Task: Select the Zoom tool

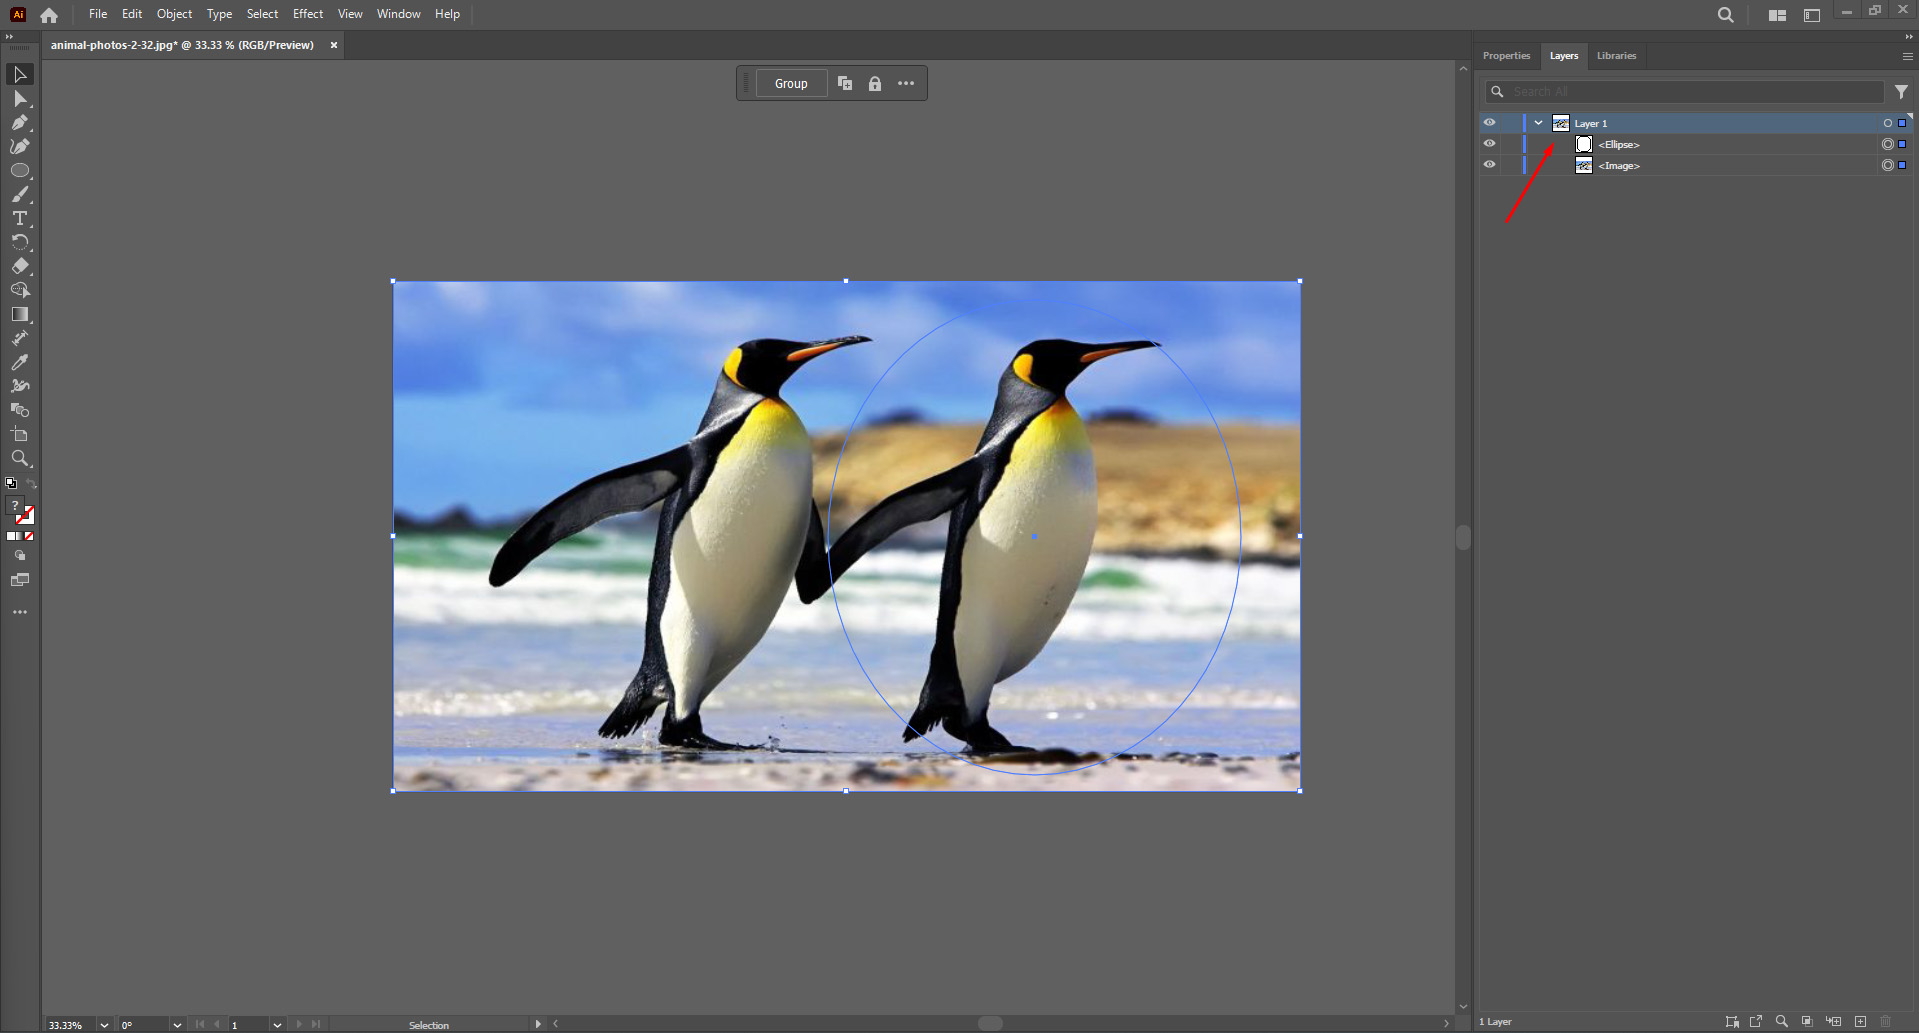Action: [x=20, y=458]
